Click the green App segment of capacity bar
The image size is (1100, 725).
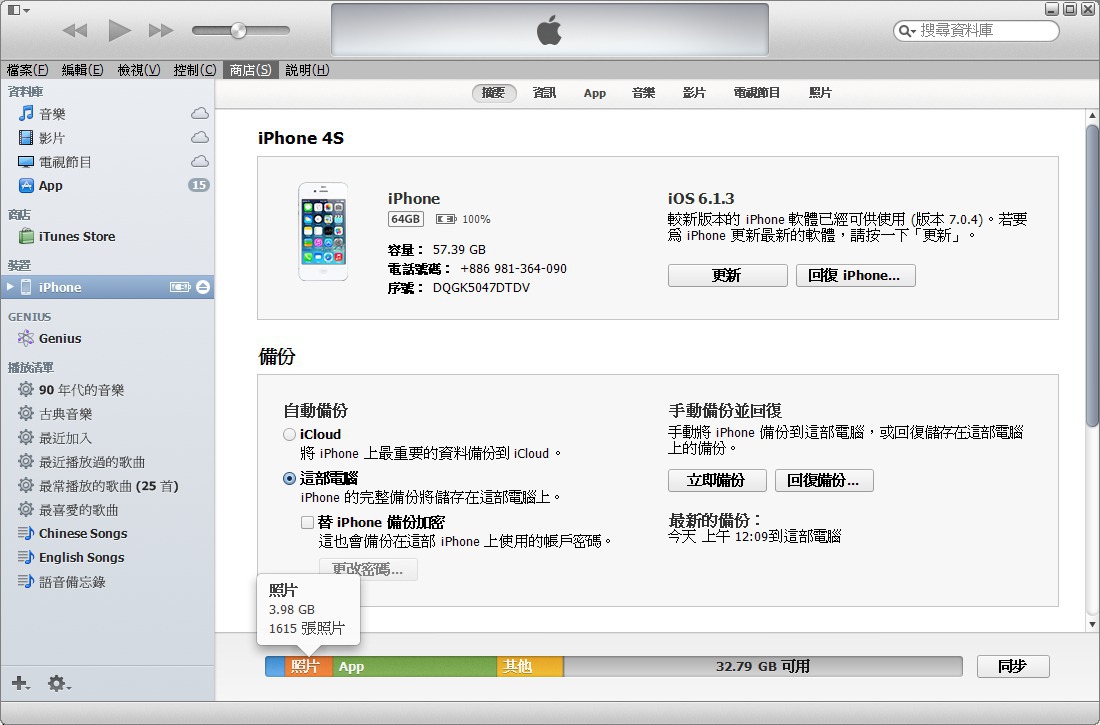click(415, 666)
